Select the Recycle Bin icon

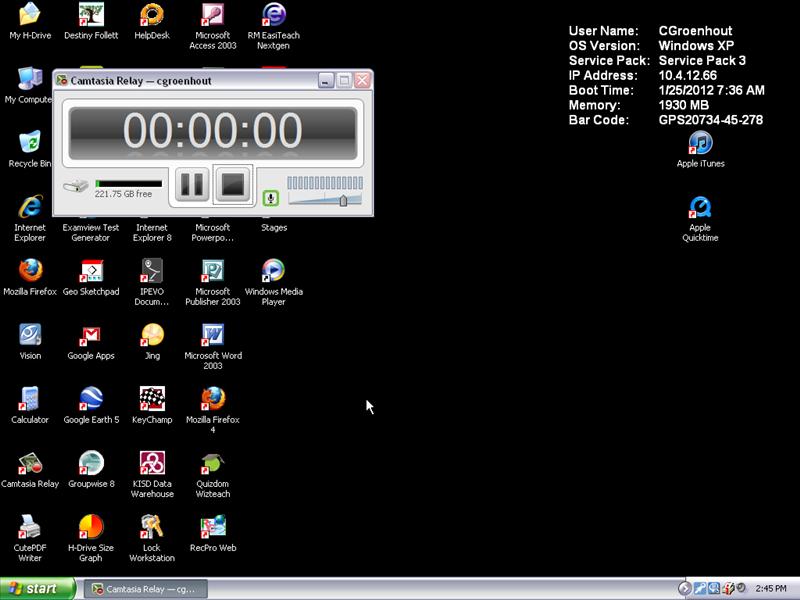pos(29,149)
